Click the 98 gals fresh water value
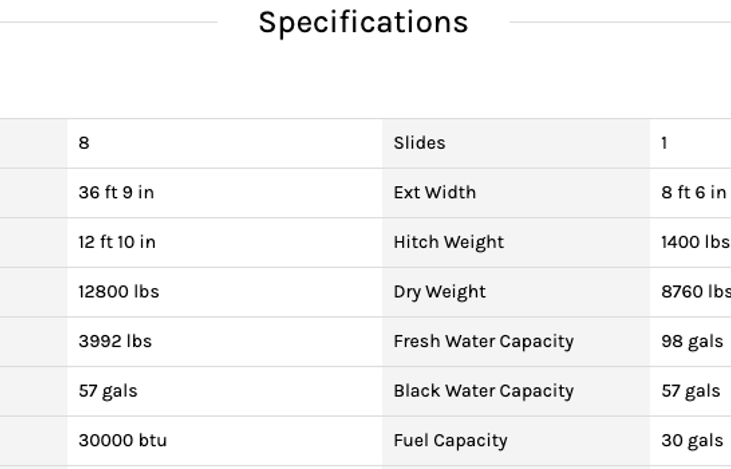 point(692,341)
